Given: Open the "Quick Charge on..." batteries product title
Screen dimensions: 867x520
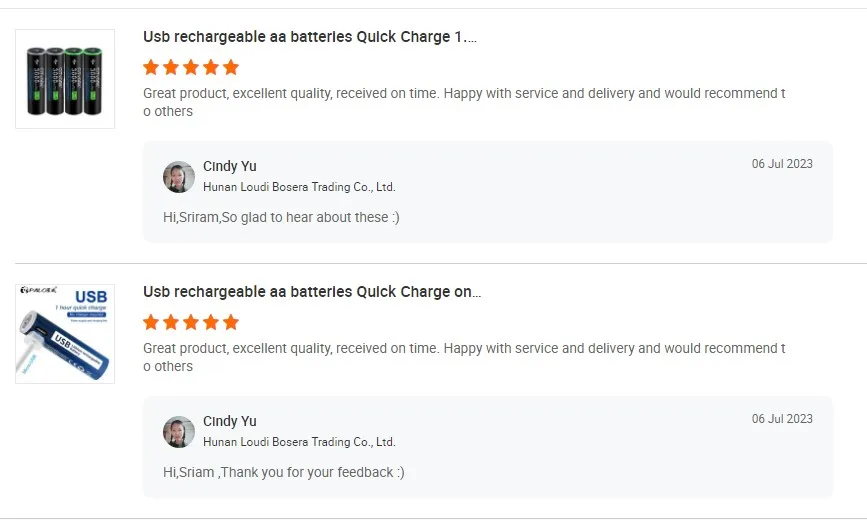Looking at the screenshot, I should point(312,292).
